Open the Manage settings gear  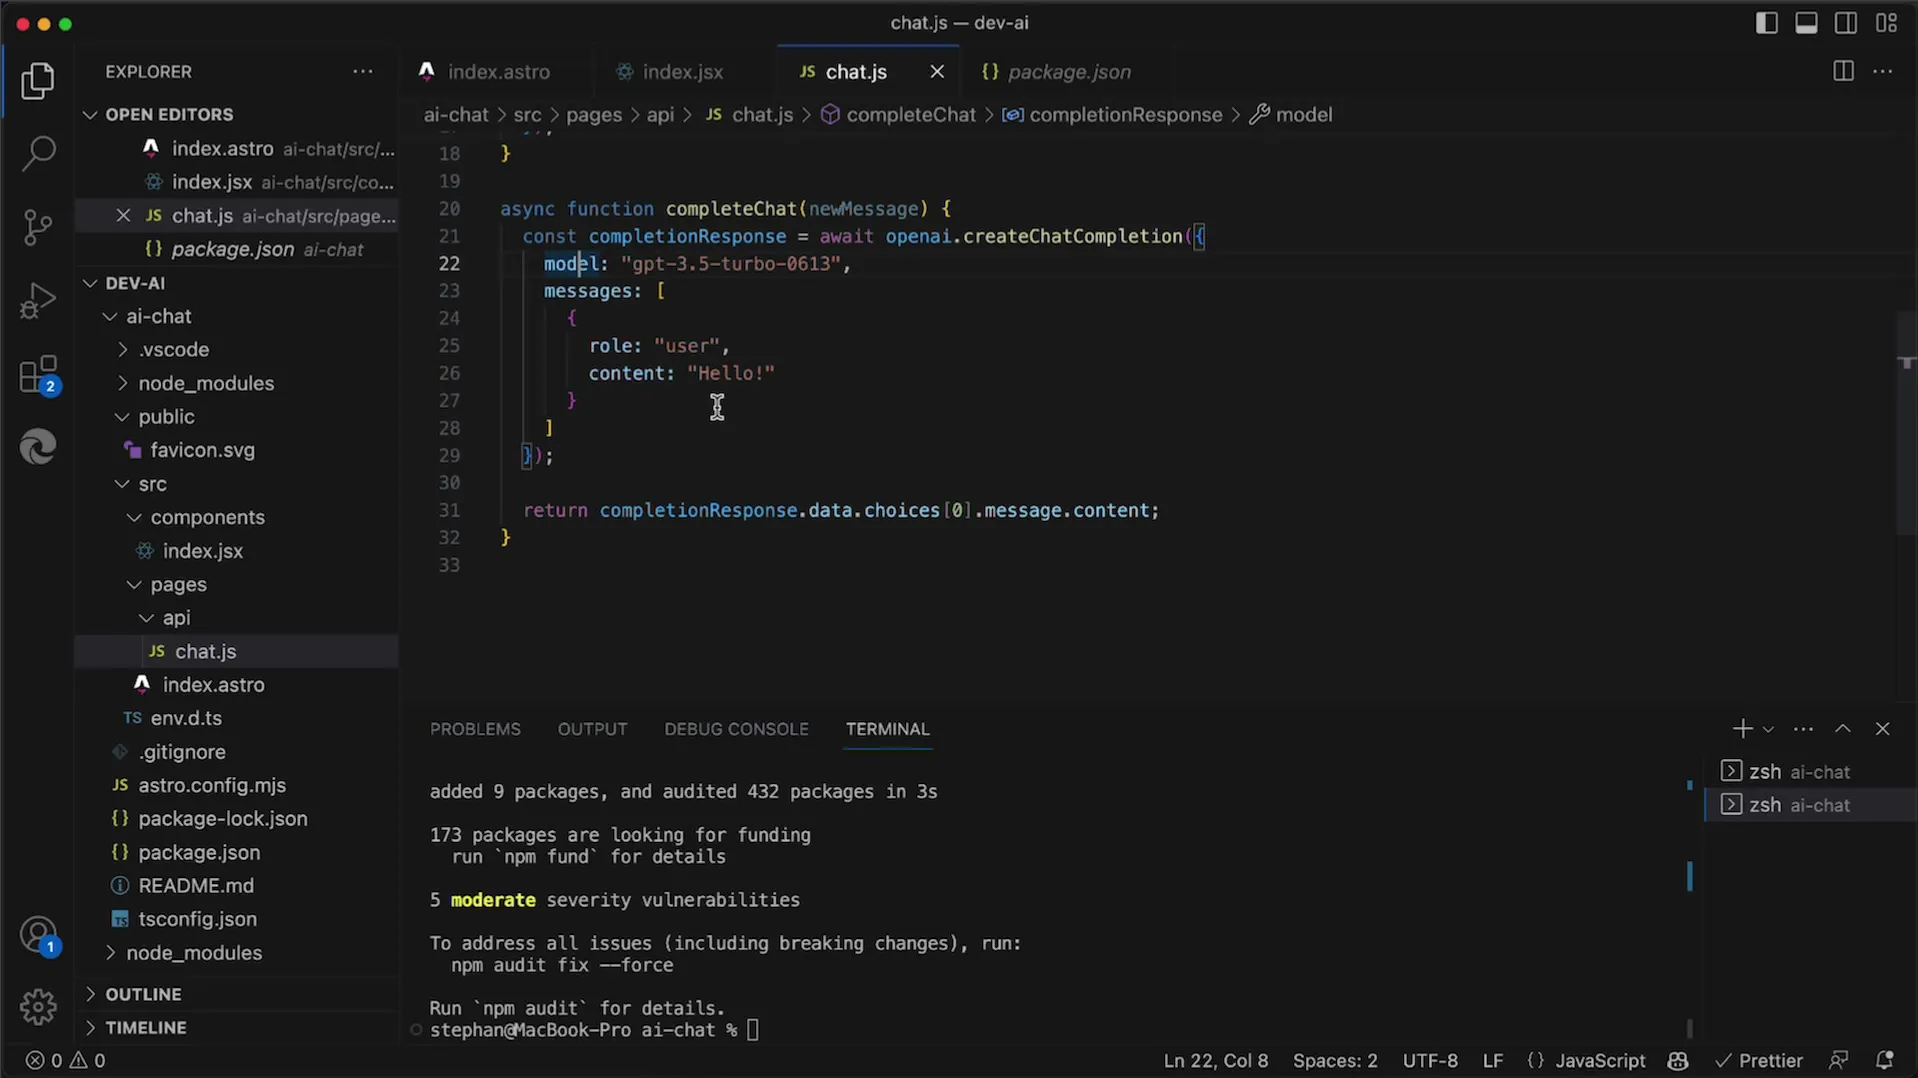pyautogui.click(x=38, y=1007)
